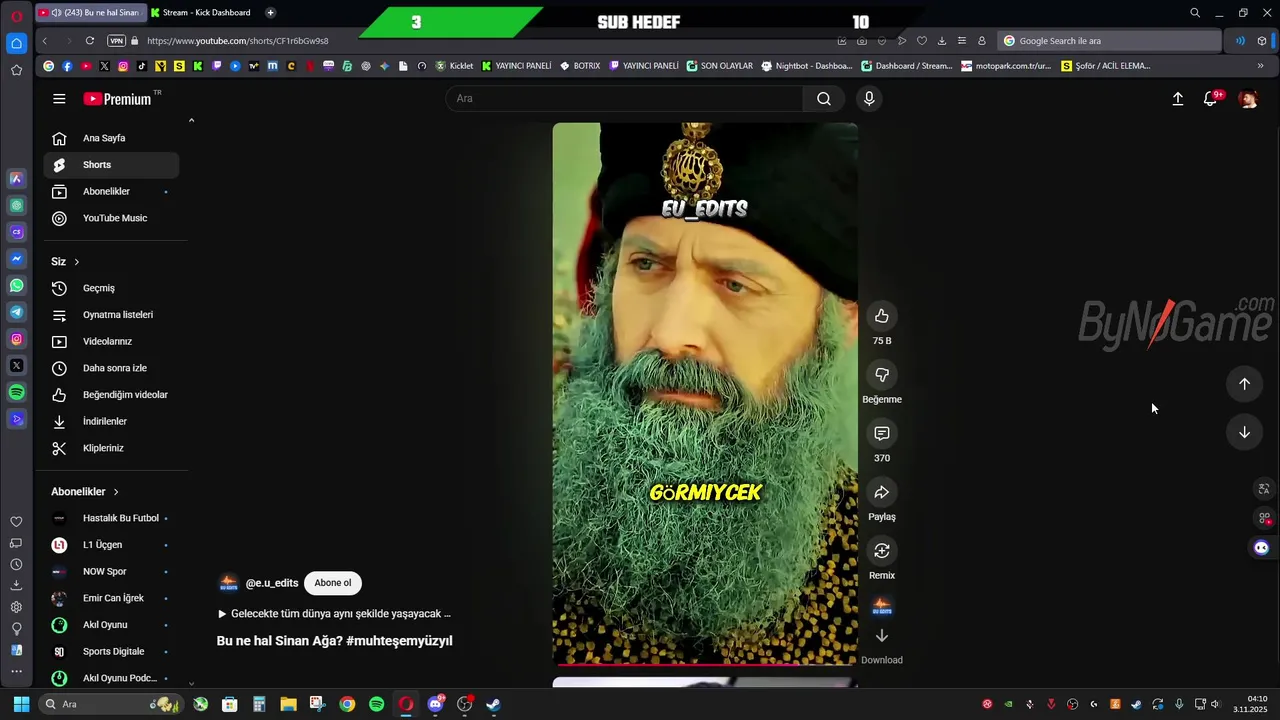Open YouTube notifications bell
1280x720 pixels.
click(1210, 98)
